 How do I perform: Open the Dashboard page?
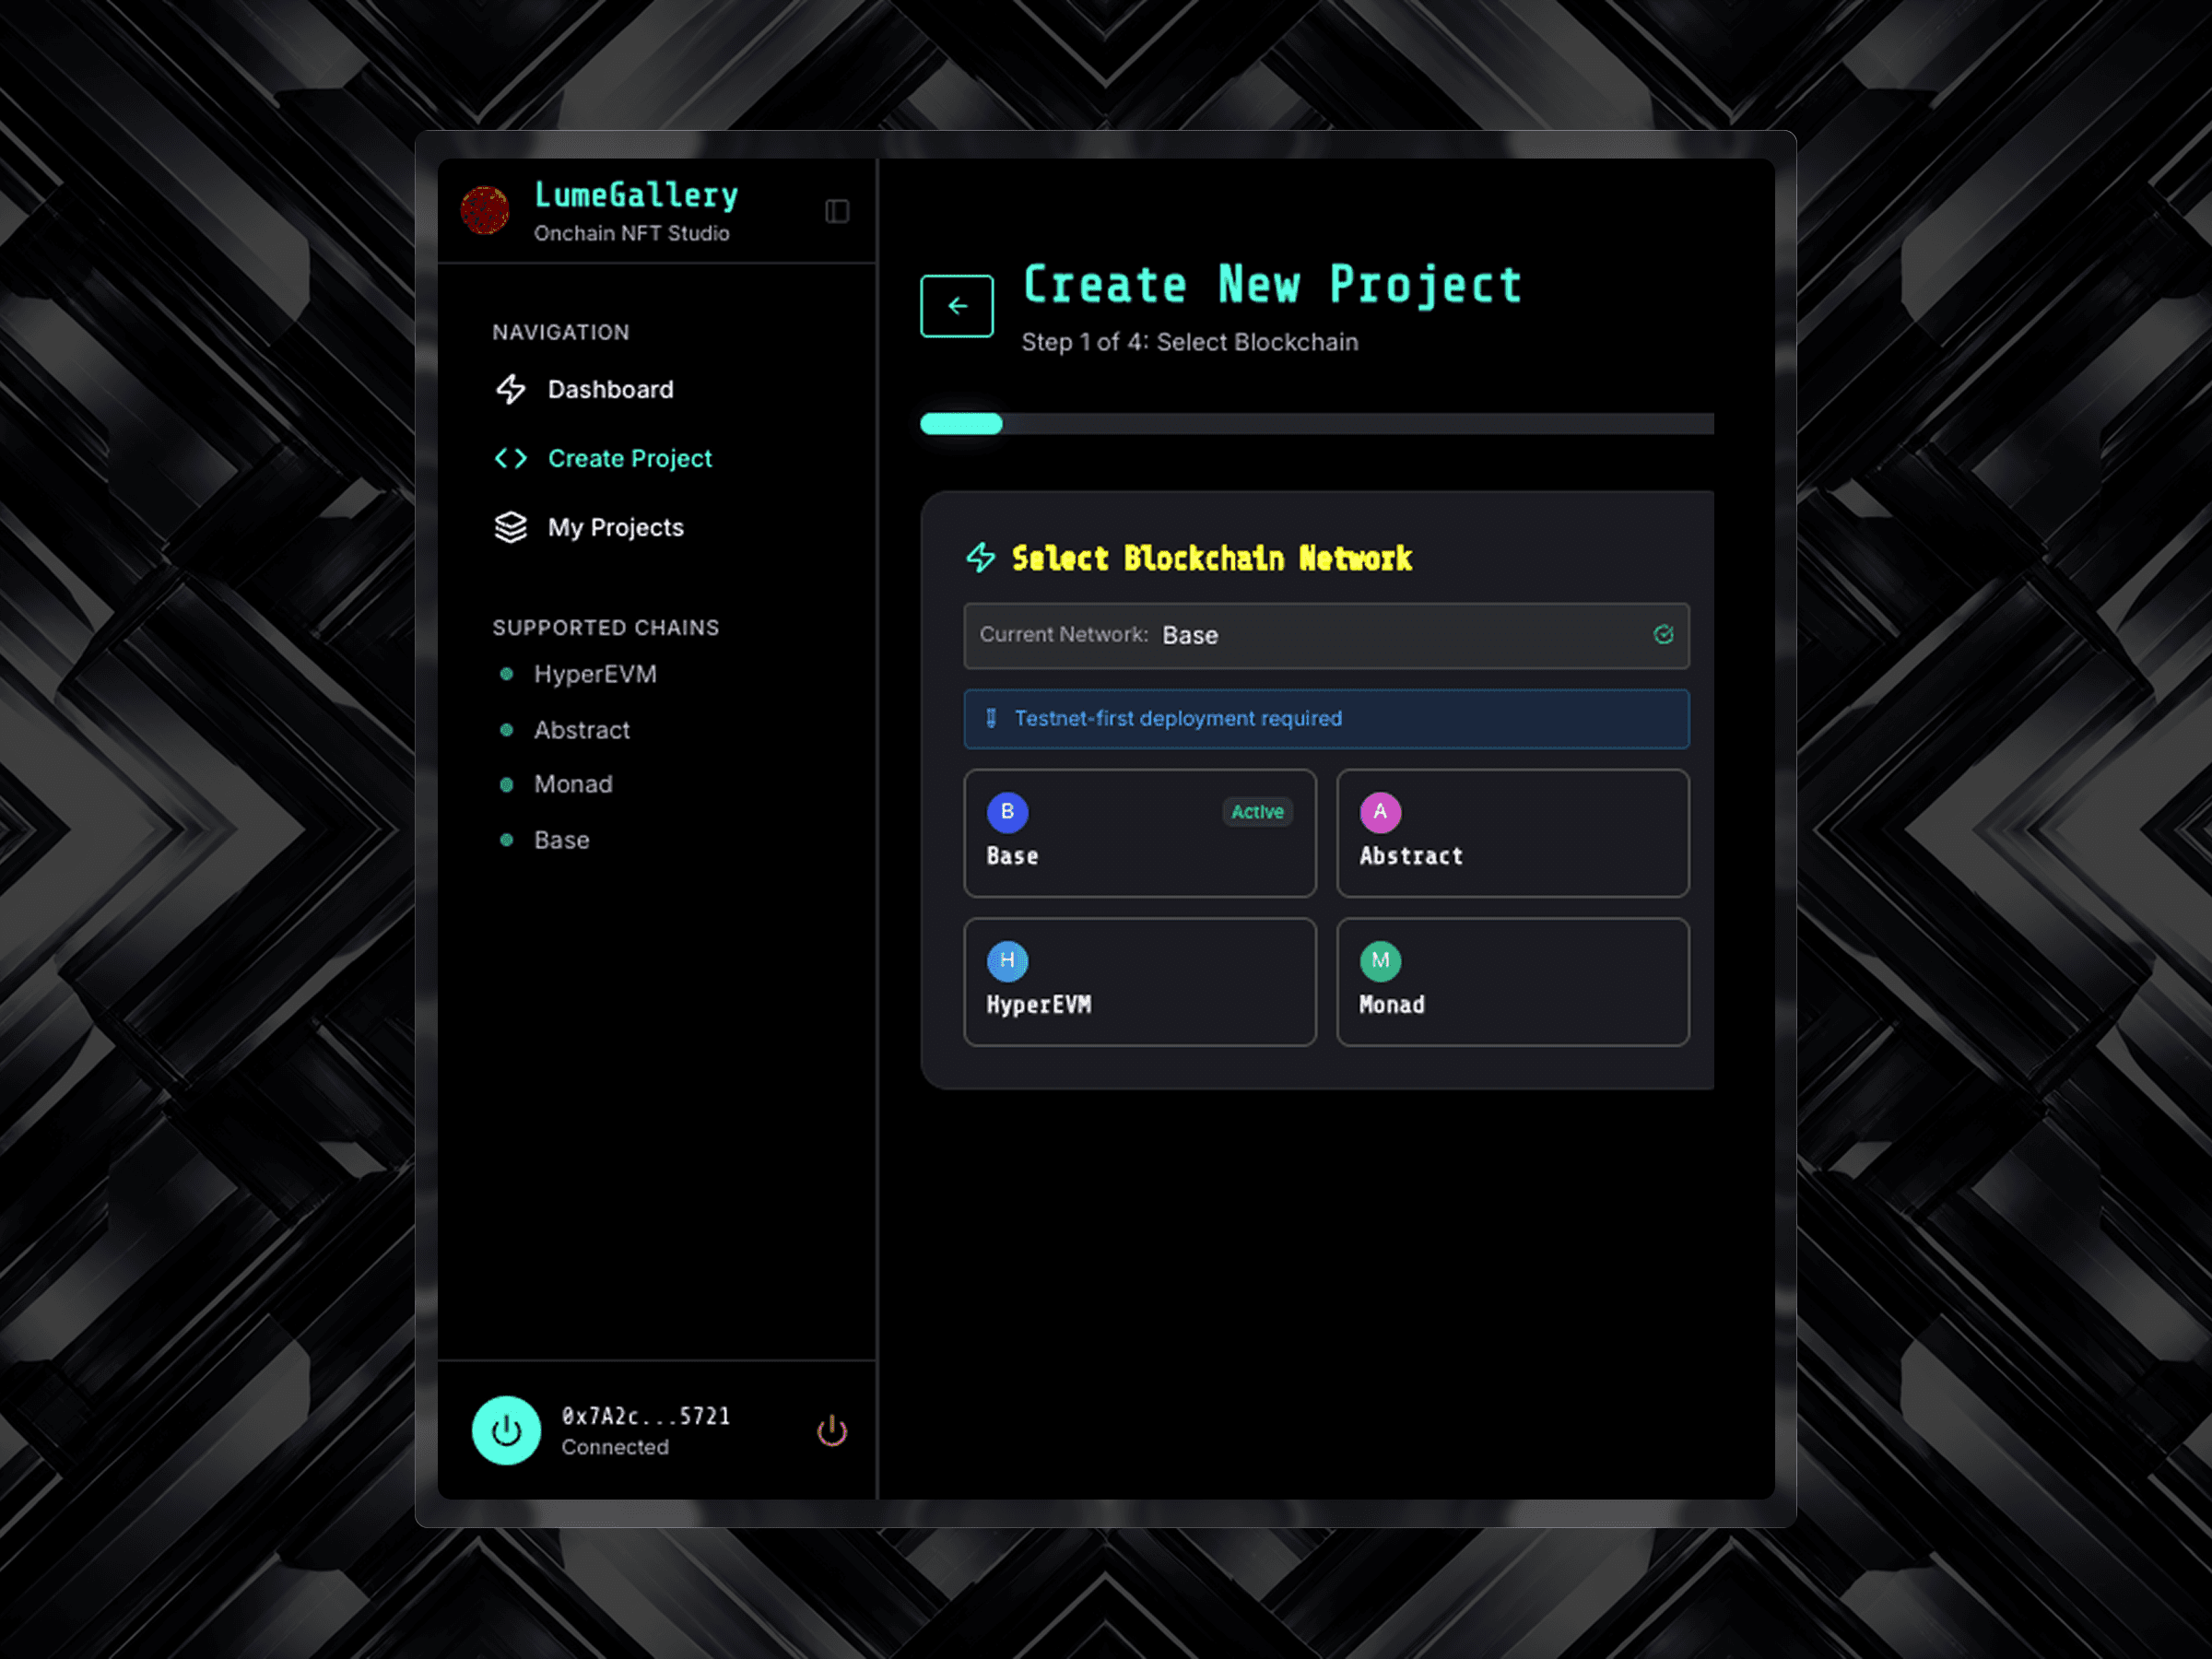click(610, 389)
